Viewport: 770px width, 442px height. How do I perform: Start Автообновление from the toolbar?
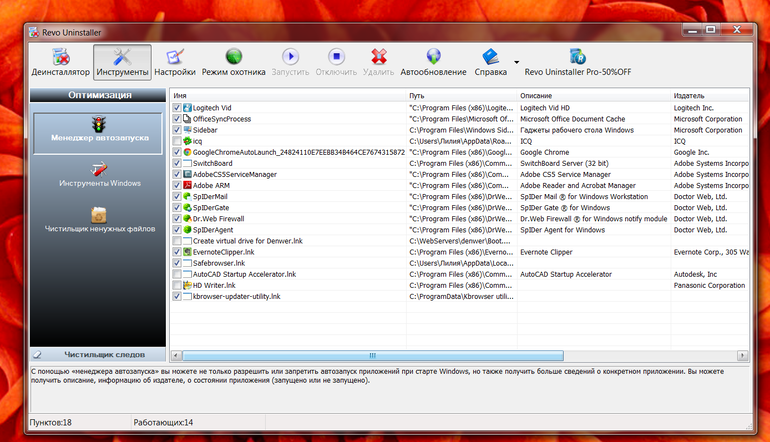(433, 62)
